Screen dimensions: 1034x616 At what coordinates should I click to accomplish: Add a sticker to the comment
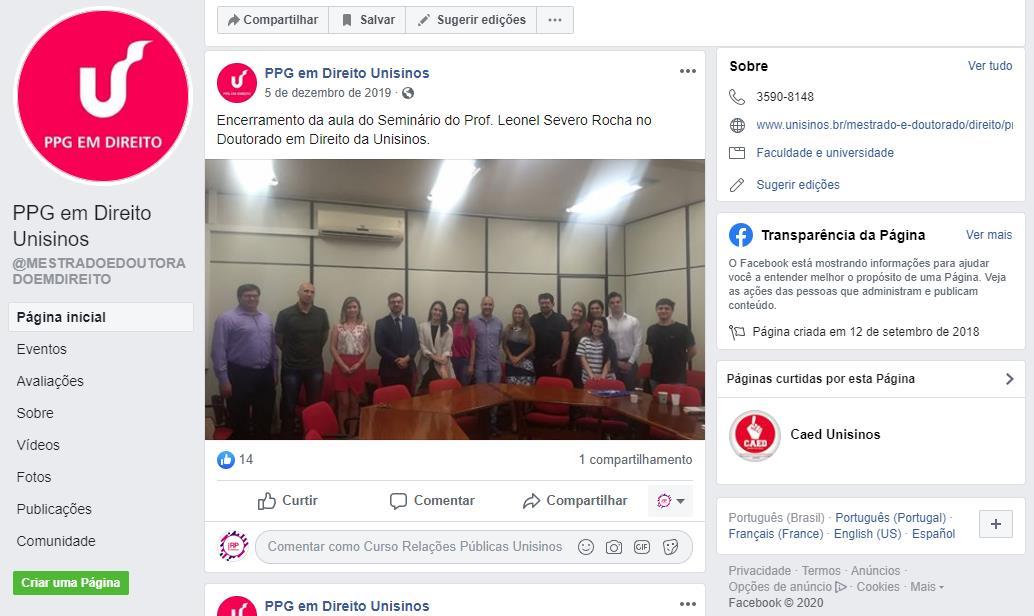[671, 547]
